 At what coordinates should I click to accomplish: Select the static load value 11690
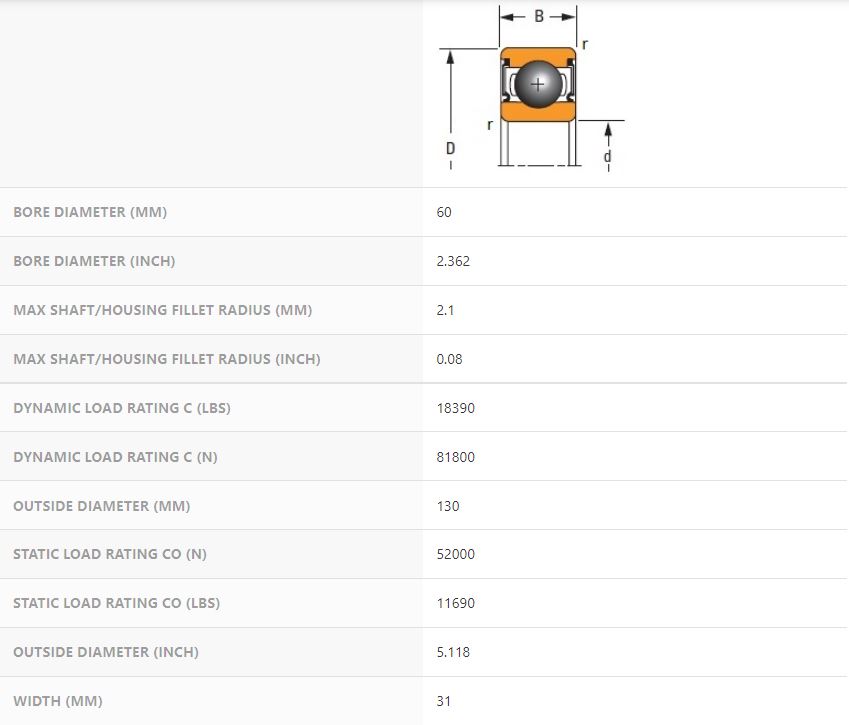tap(455, 603)
